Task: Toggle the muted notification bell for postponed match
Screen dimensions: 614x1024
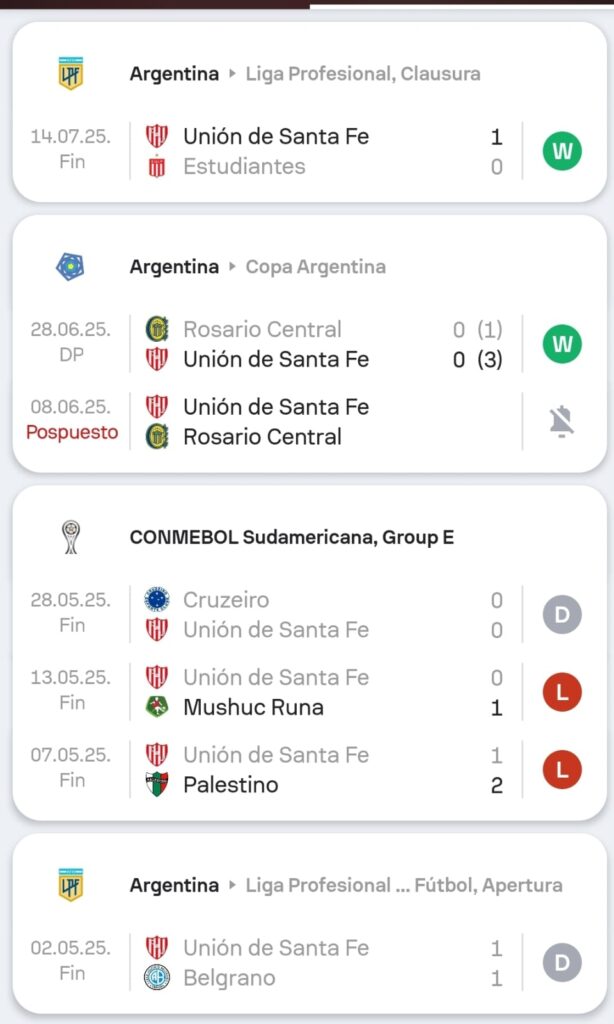Action: coord(562,422)
